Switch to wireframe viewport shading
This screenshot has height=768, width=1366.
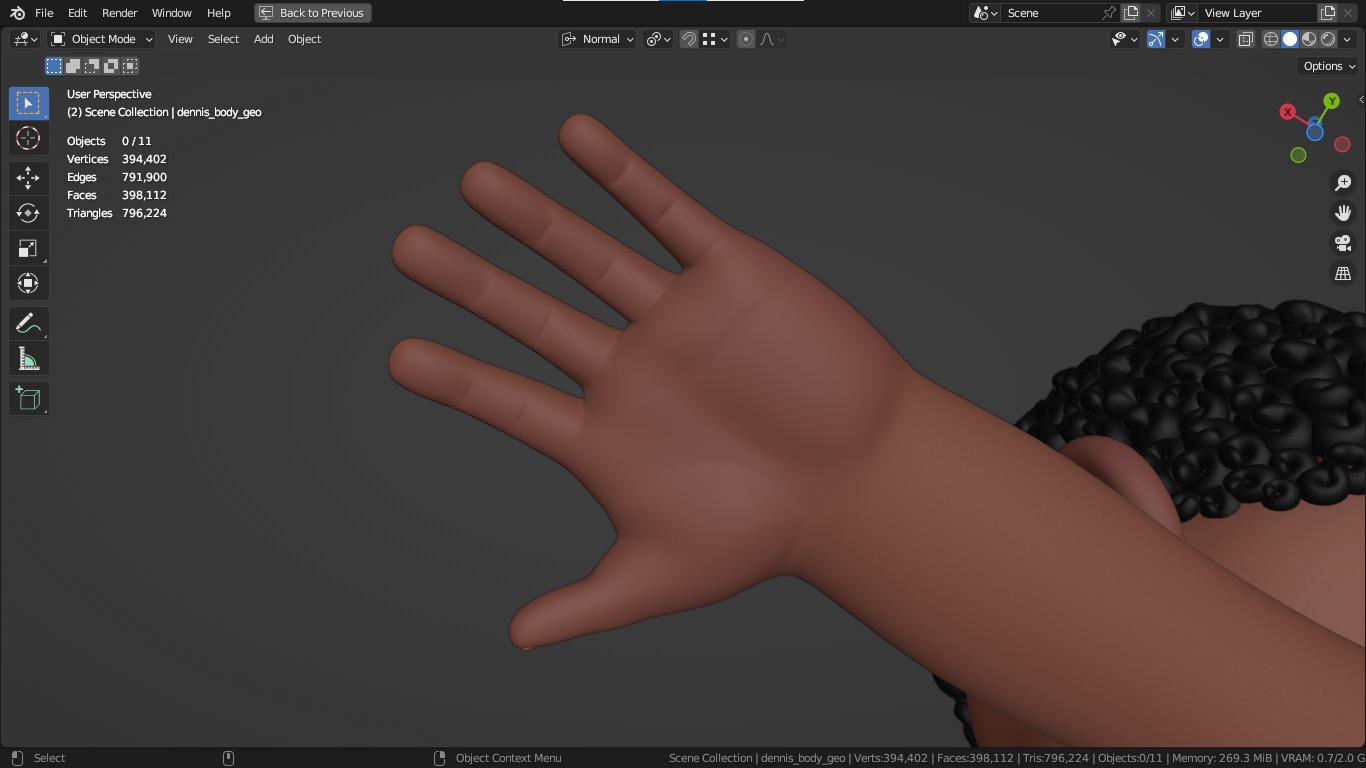[1271, 39]
